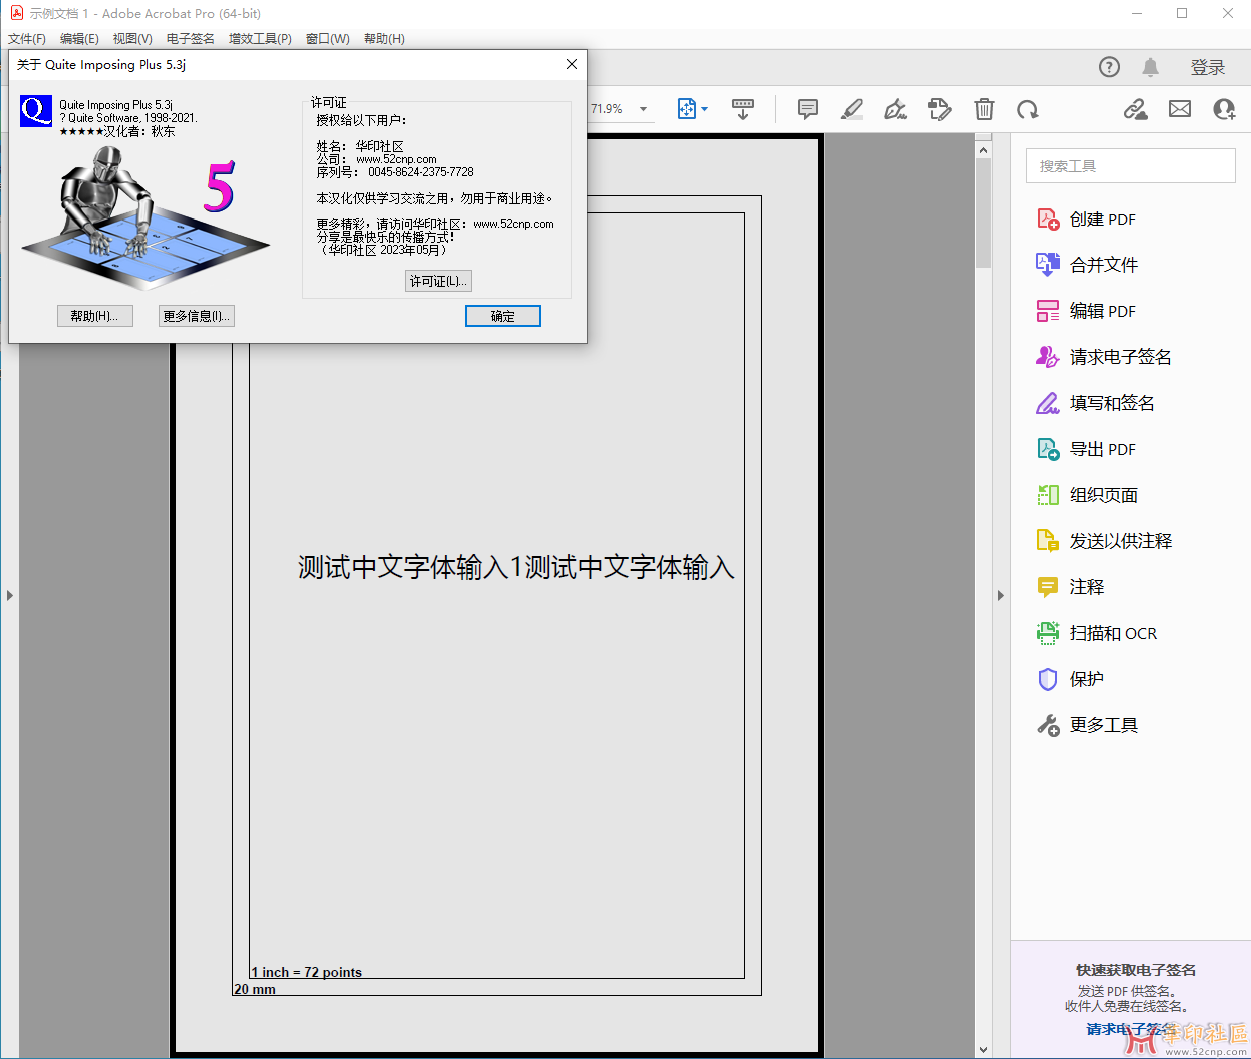Click the document scrollbar up arrow
This screenshot has width=1251, height=1059.
(x=984, y=150)
